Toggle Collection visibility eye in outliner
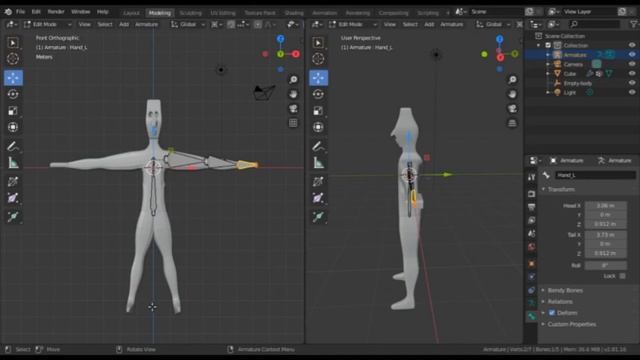The height and width of the screenshot is (360, 640). 632,45
